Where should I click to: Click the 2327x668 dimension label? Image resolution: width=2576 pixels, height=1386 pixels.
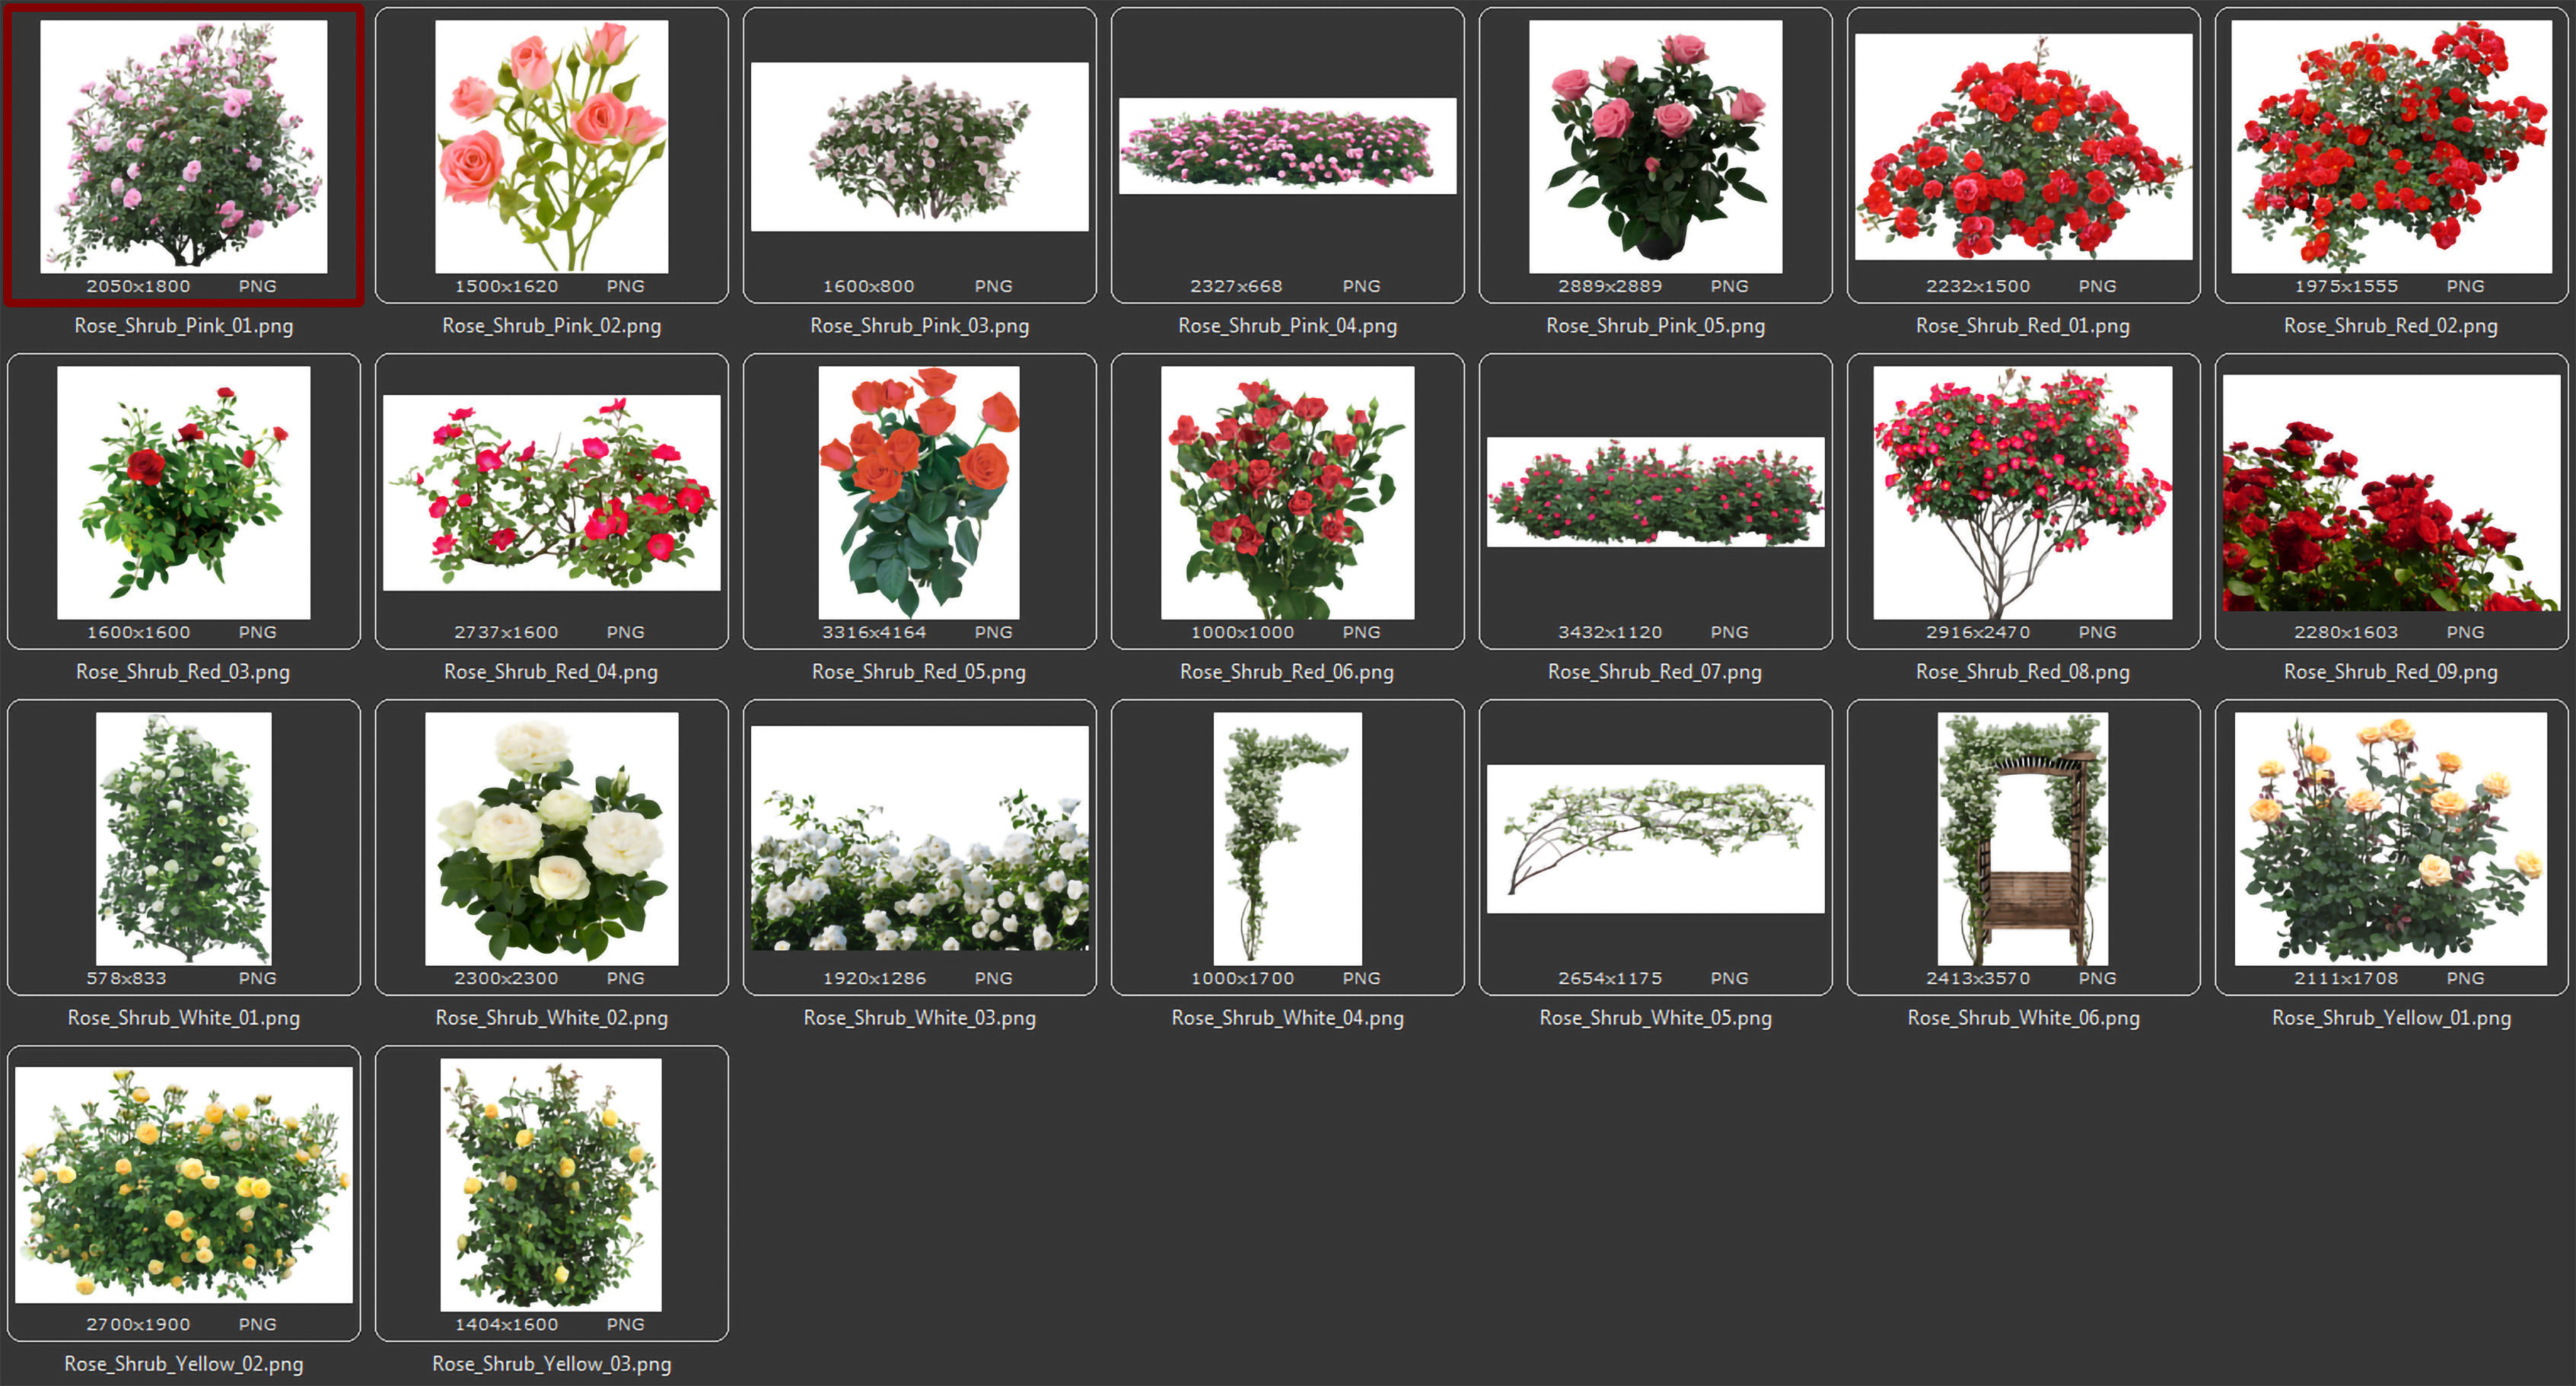point(1236,286)
